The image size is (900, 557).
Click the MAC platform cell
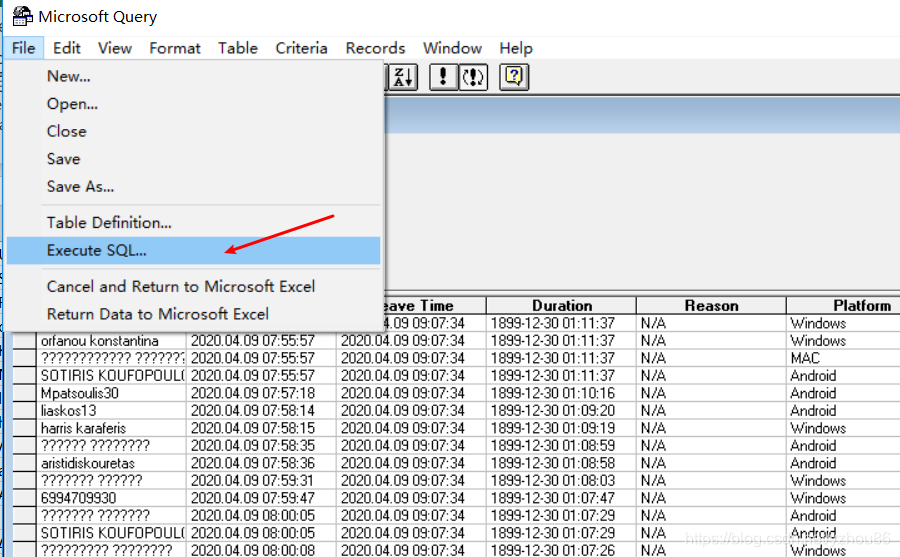(844, 358)
